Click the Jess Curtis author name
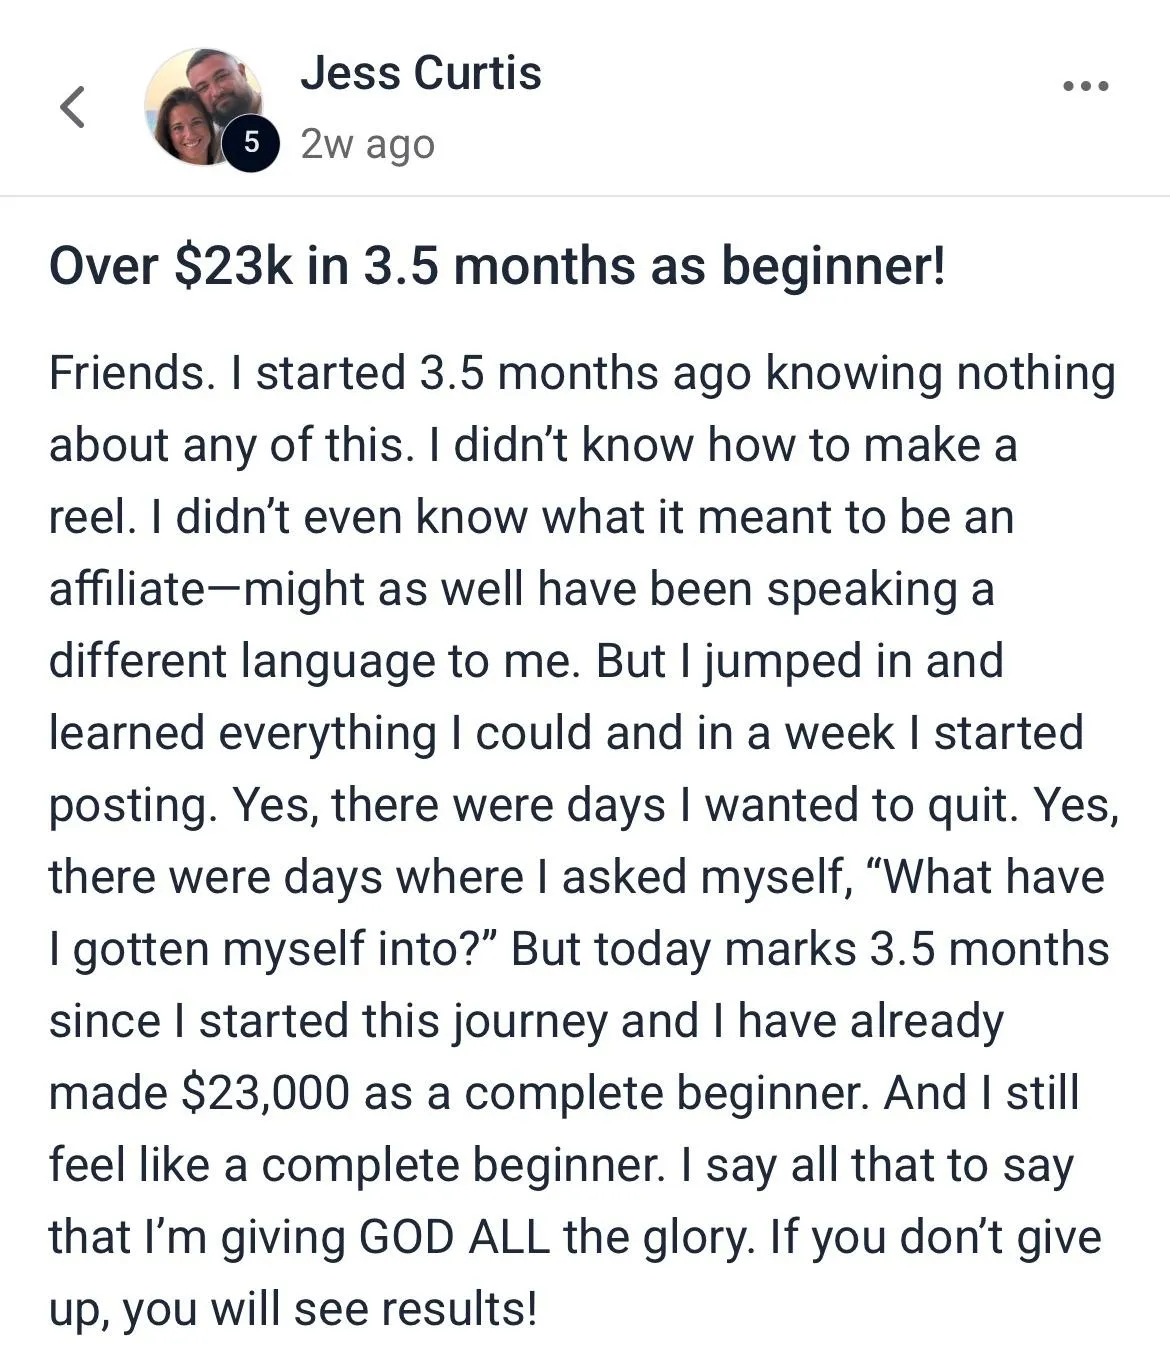Viewport: 1170px width, 1354px height. pyautogui.click(x=421, y=73)
